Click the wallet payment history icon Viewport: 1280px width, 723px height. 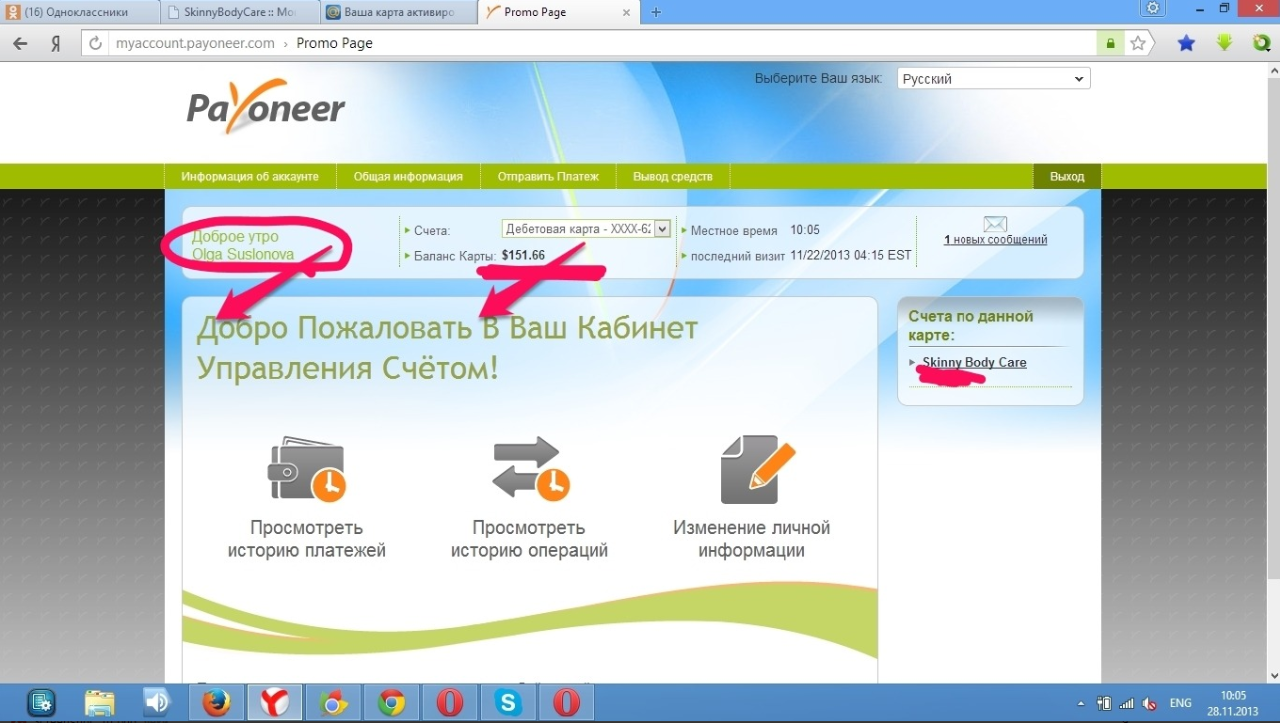306,469
